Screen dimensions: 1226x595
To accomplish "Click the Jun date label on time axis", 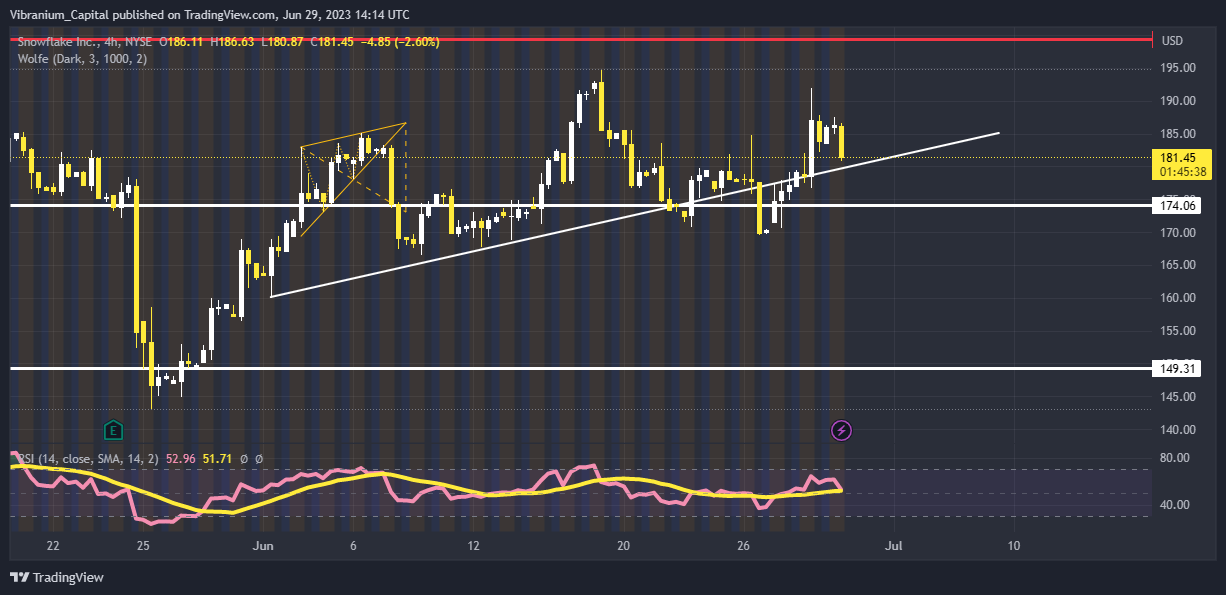I will pos(264,546).
